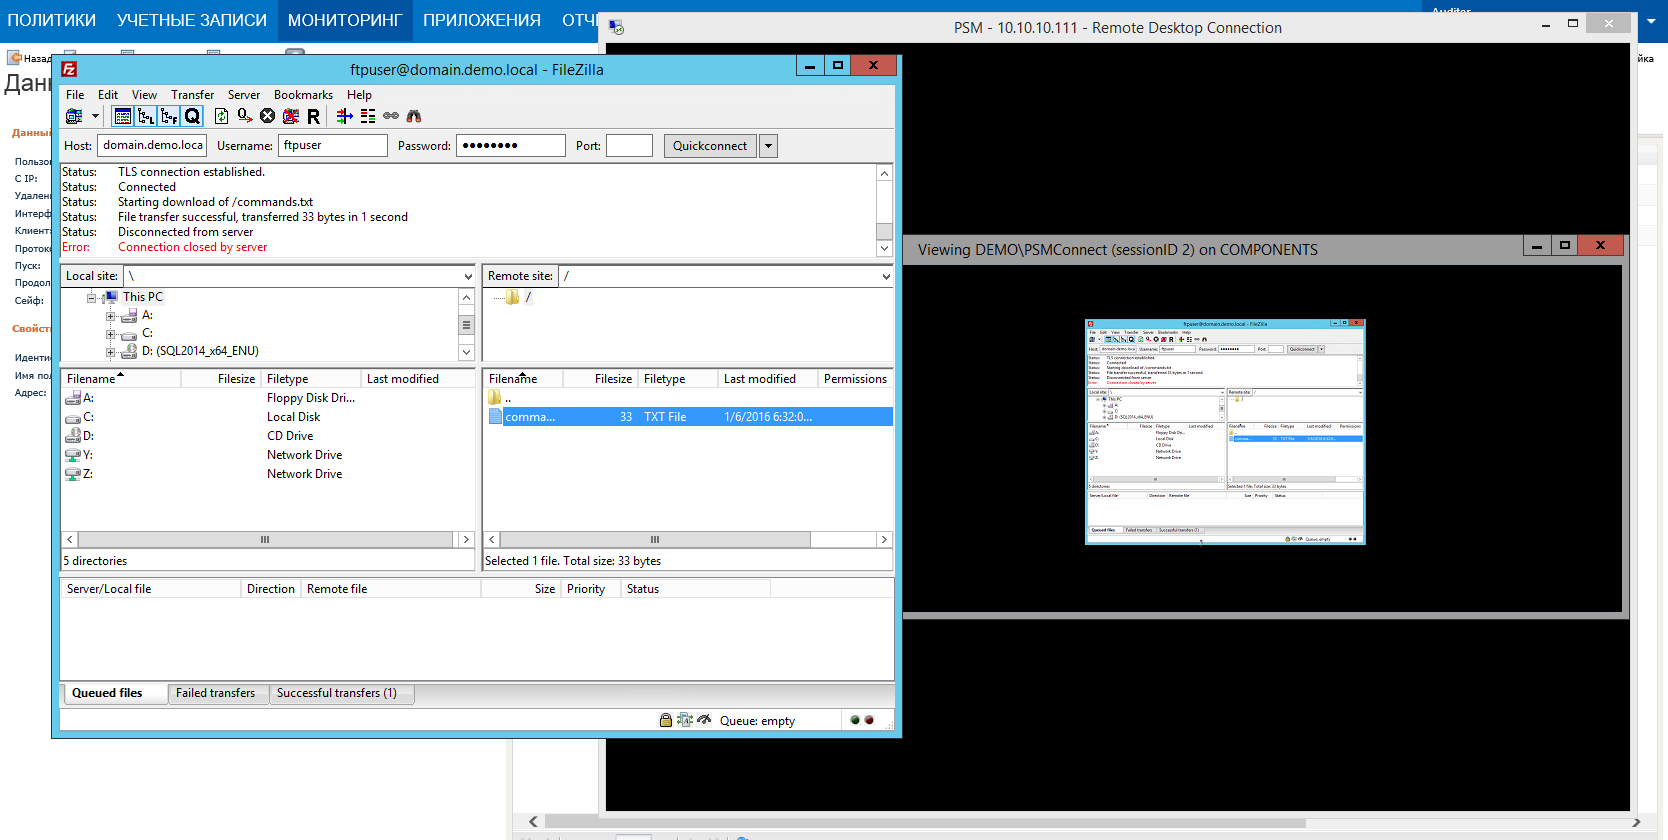Select This PC in local tree
This screenshot has width=1668, height=840.
[x=142, y=297]
